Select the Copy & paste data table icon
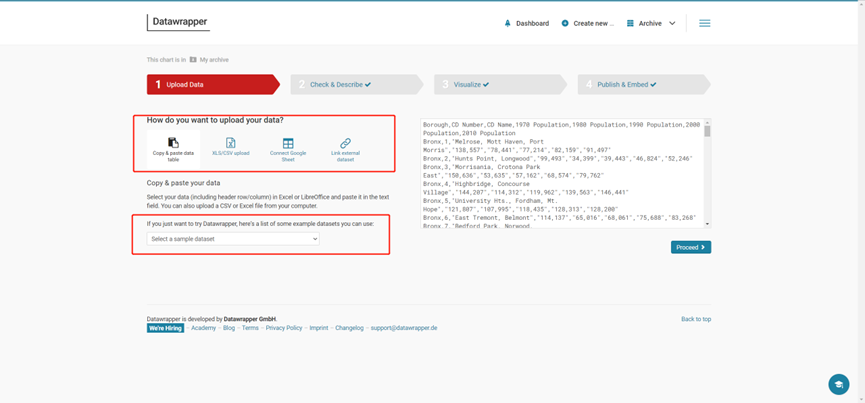The width and height of the screenshot is (865, 403). tap(173, 143)
